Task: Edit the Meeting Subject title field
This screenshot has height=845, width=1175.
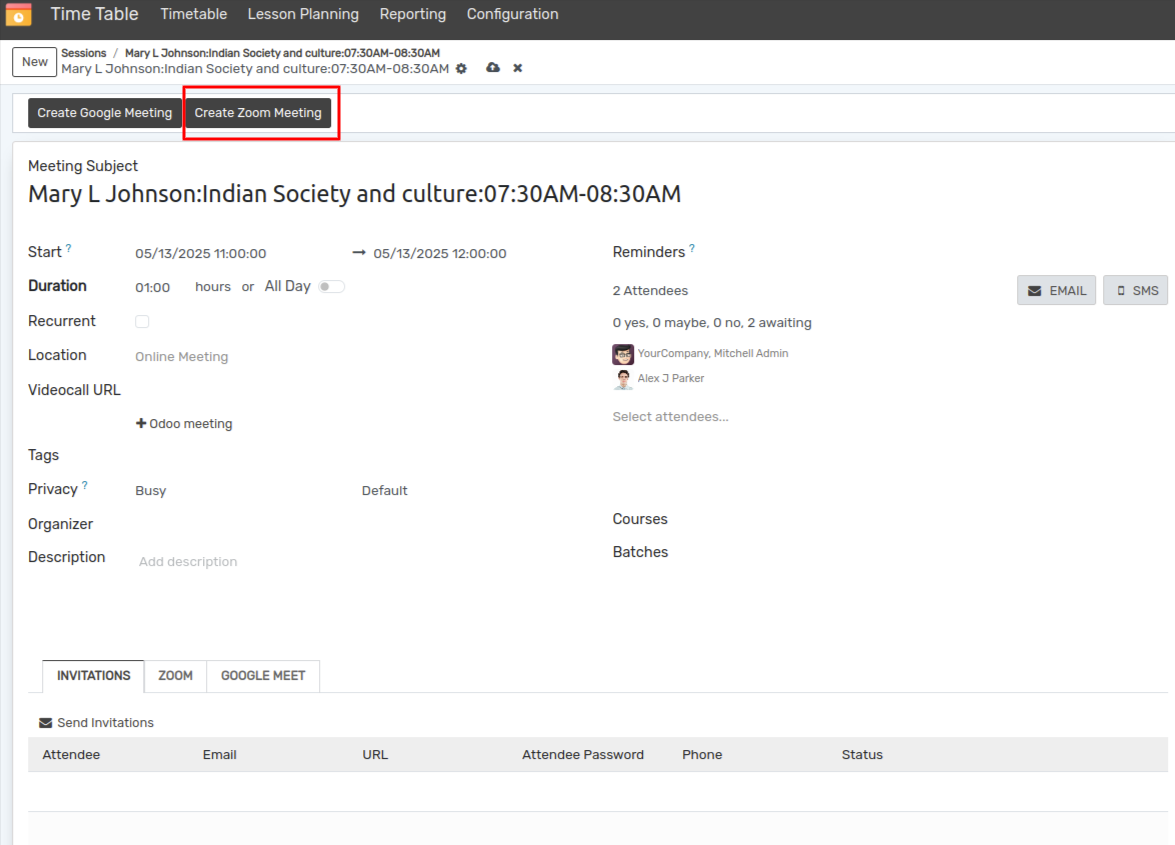Action: [354, 194]
